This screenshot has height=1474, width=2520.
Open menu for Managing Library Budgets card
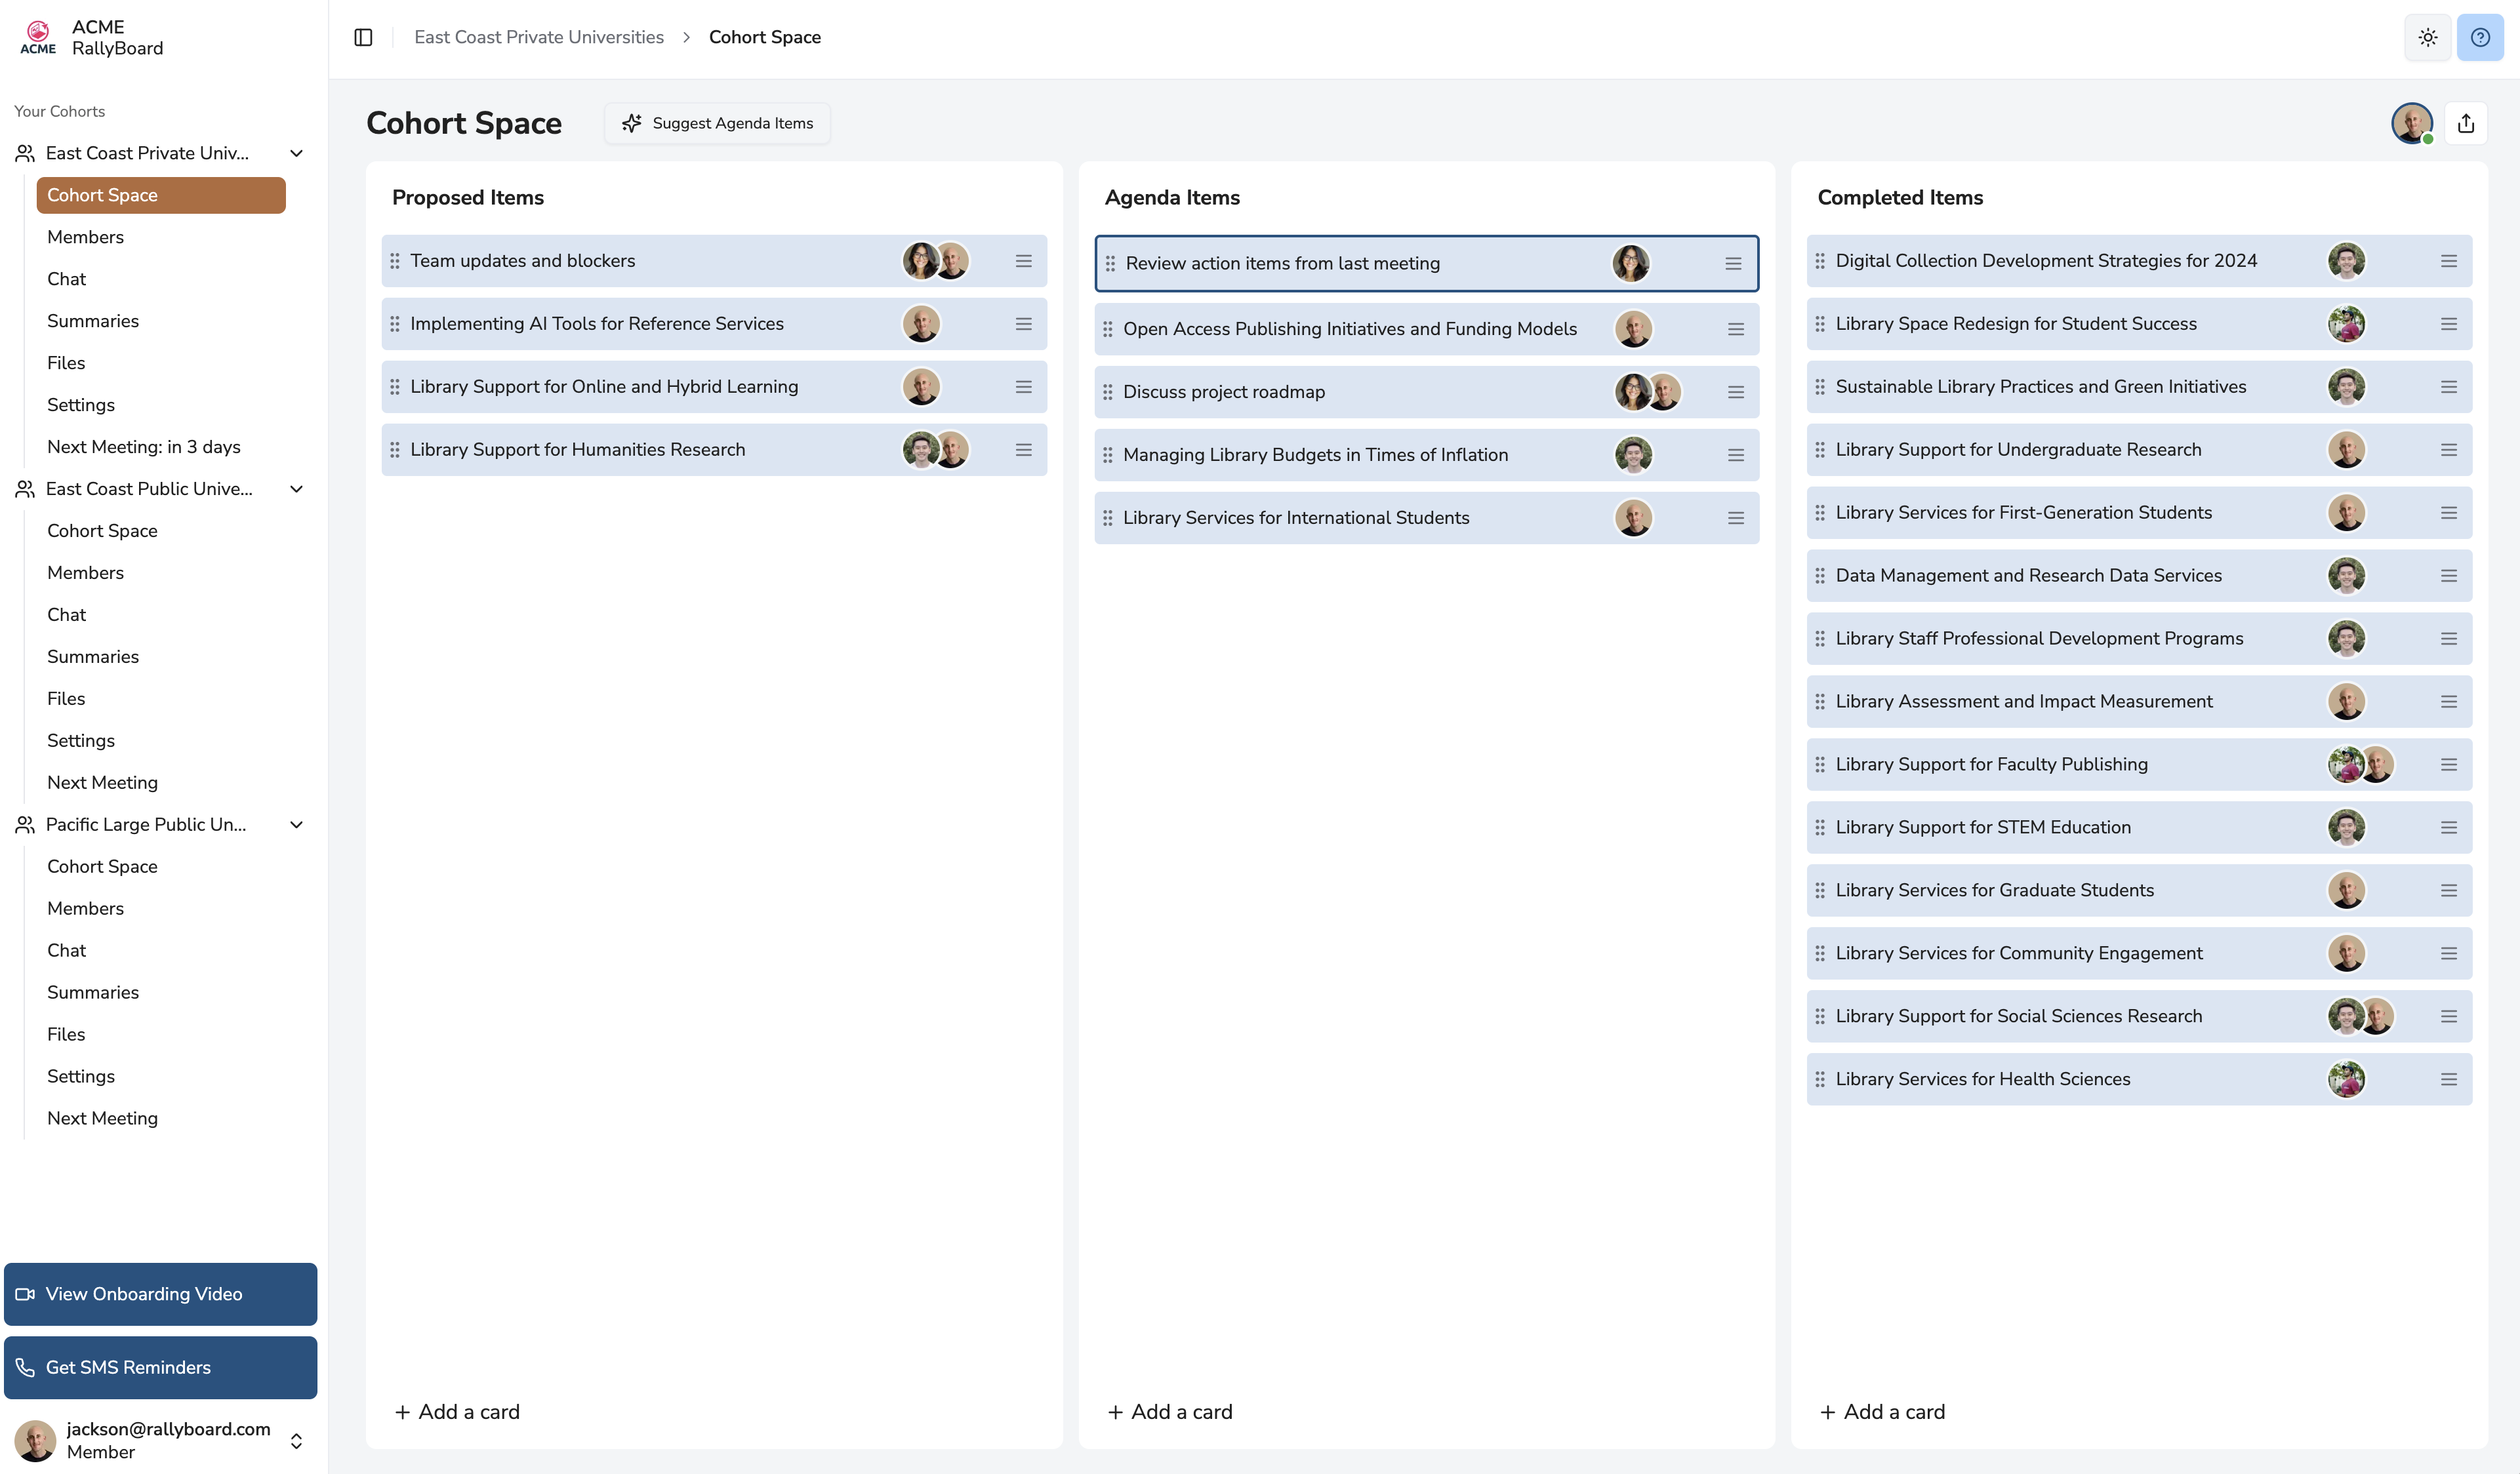(x=1735, y=455)
